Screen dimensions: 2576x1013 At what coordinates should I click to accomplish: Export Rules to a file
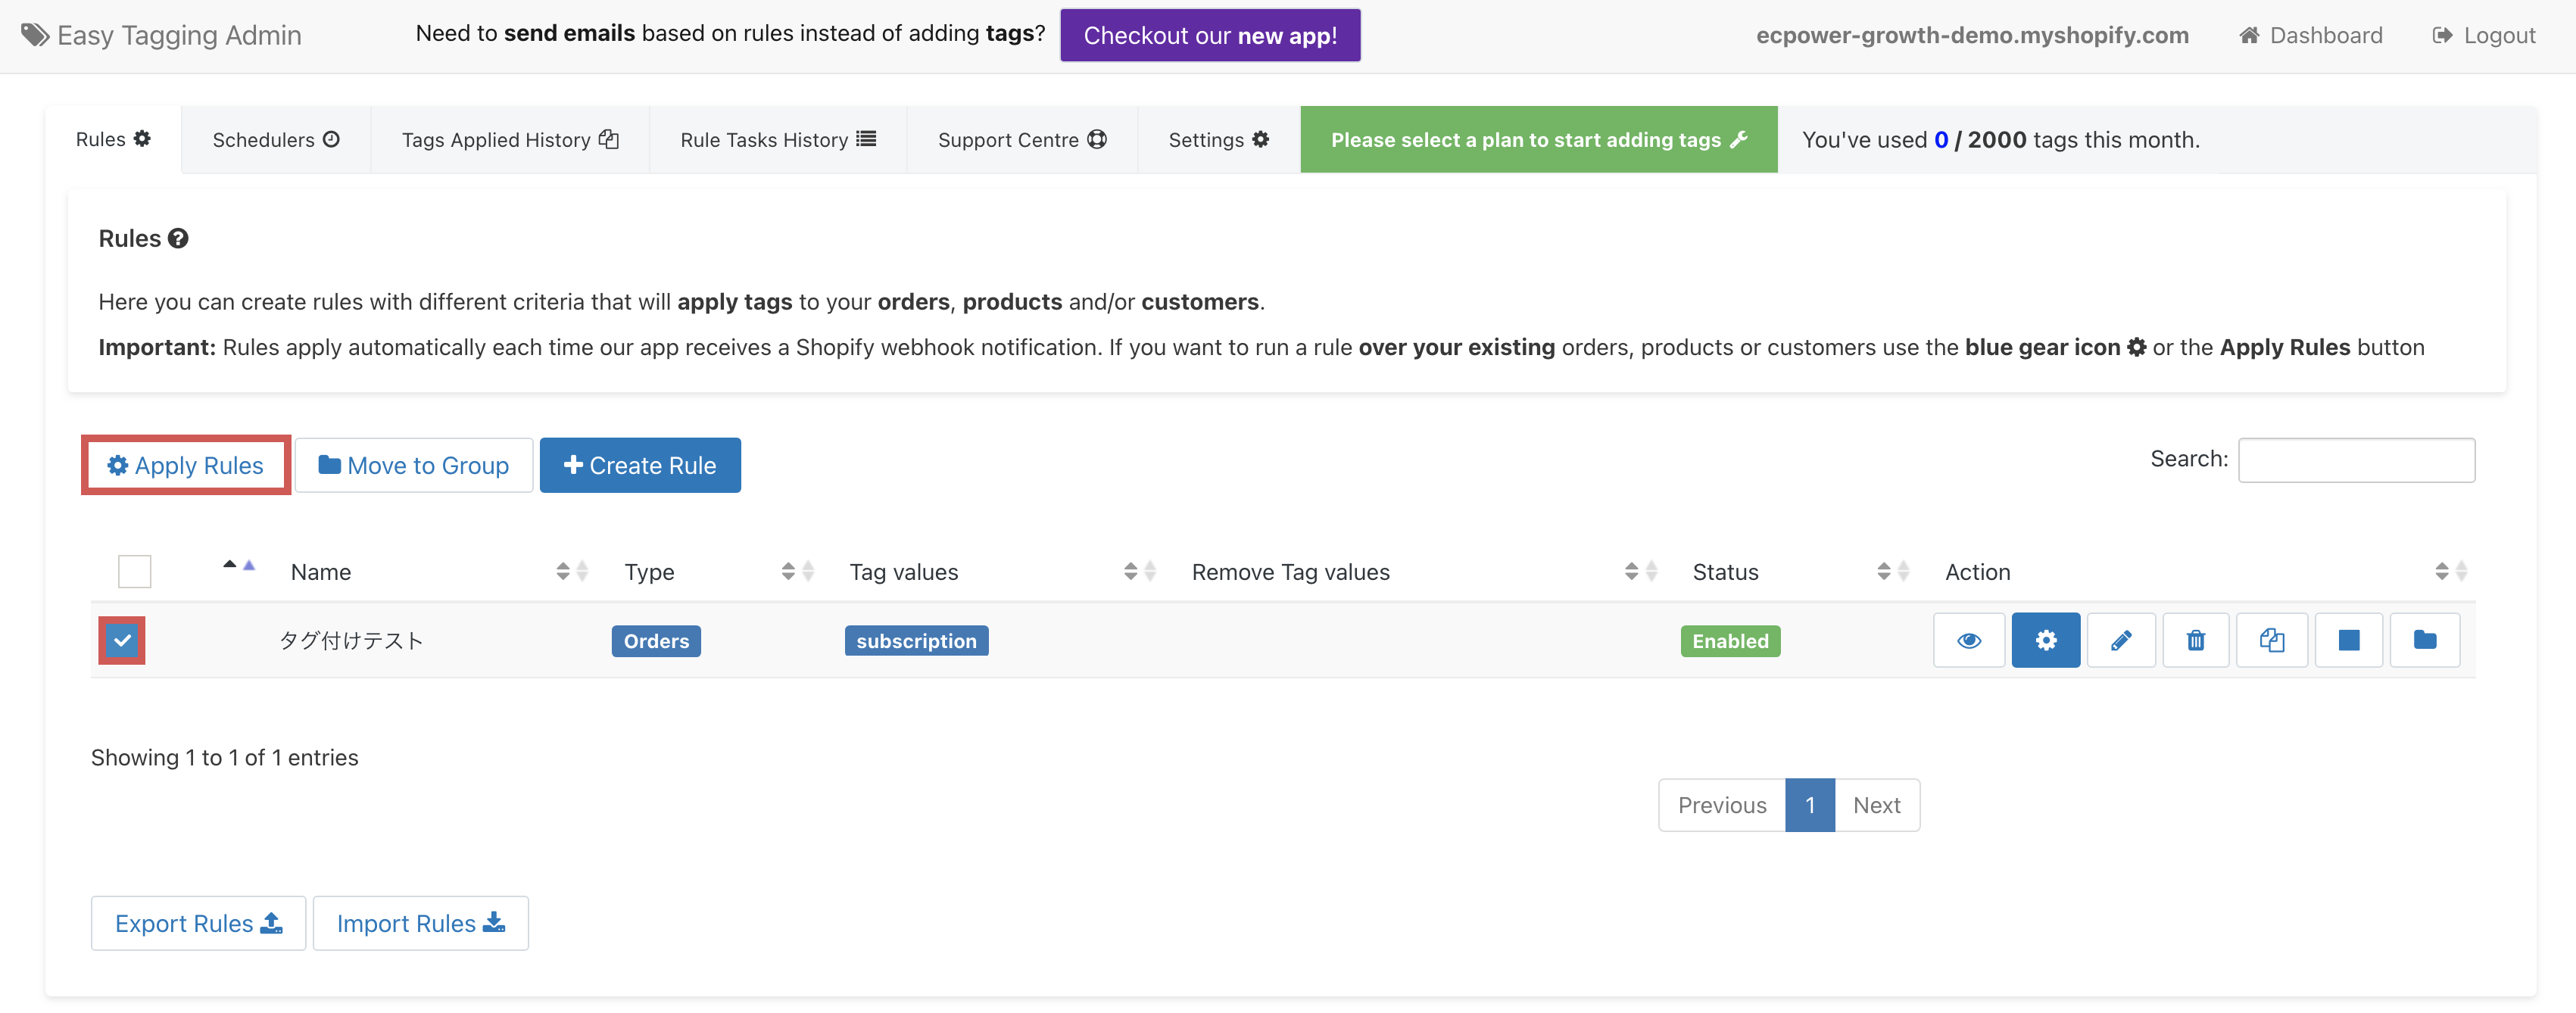tap(198, 923)
